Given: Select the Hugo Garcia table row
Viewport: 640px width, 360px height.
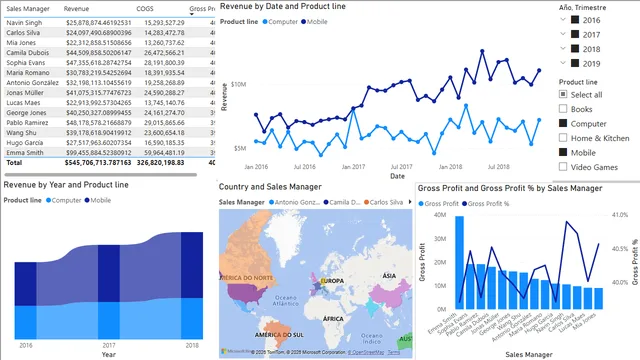Looking at the screenshot, I should [109, 142].
